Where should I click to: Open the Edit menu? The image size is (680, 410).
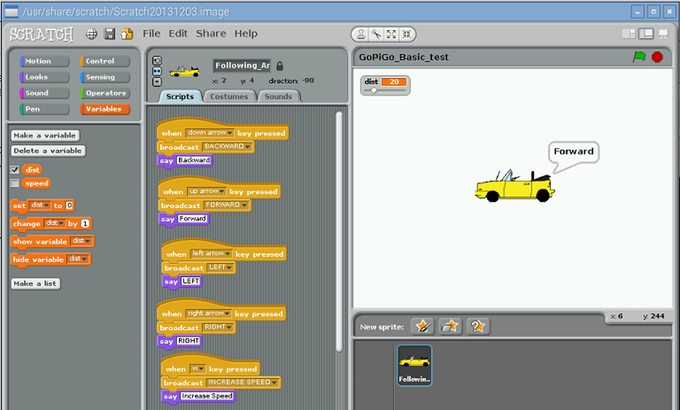[178, 33]
